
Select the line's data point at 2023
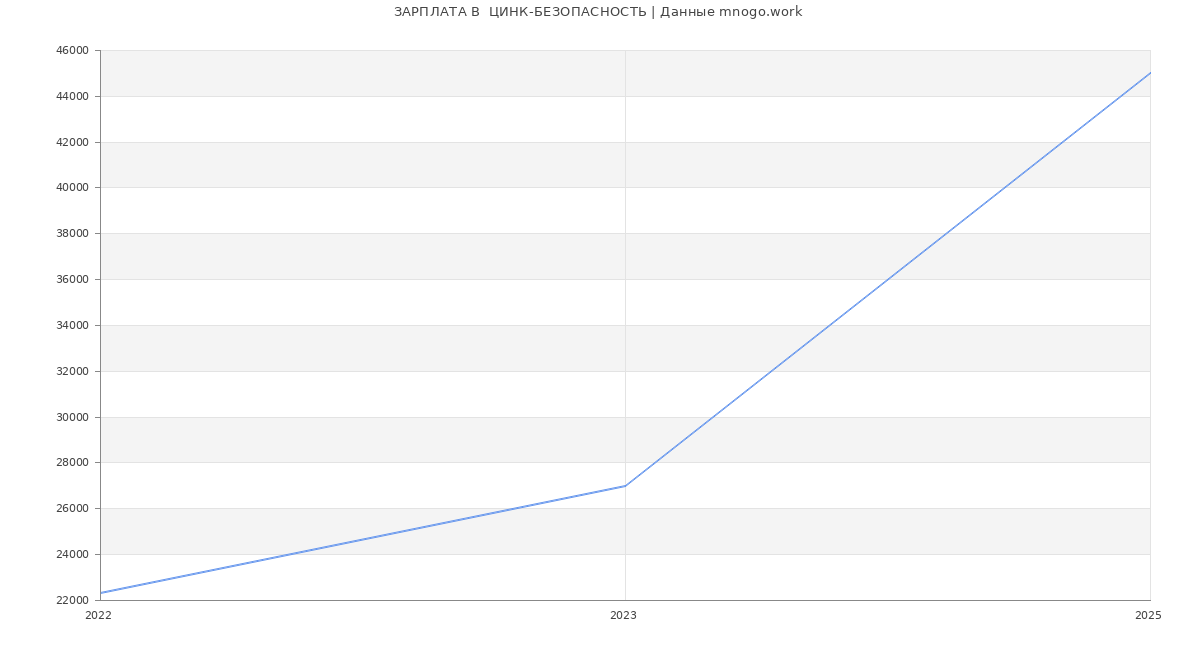click(x=625, y=486)
